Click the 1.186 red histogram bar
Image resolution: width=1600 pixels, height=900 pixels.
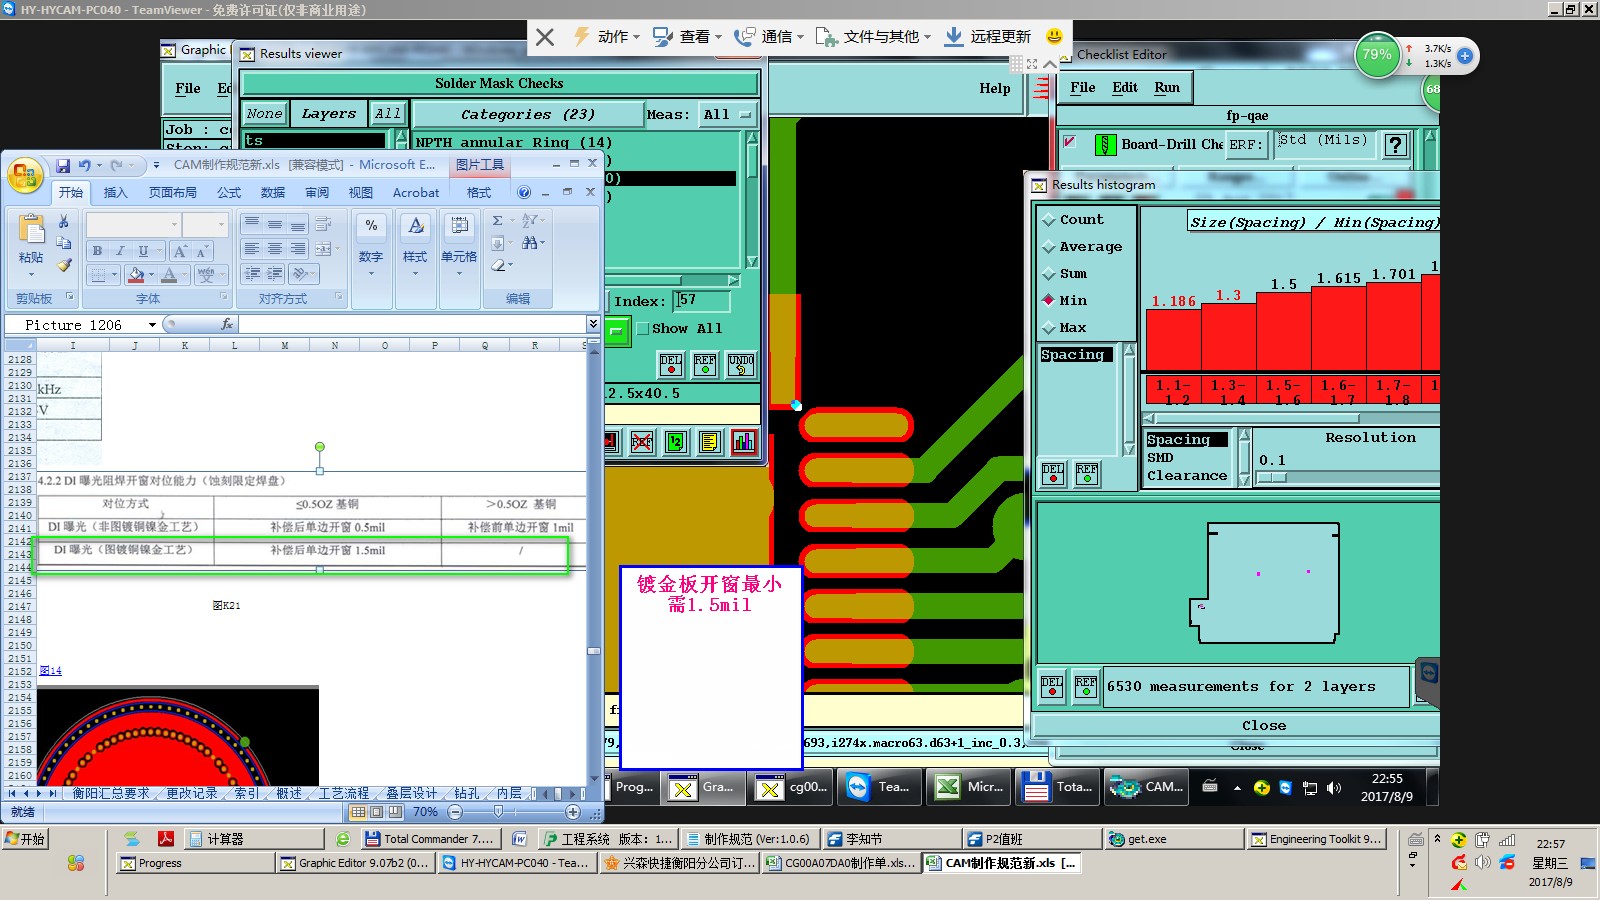[1173, 340]
